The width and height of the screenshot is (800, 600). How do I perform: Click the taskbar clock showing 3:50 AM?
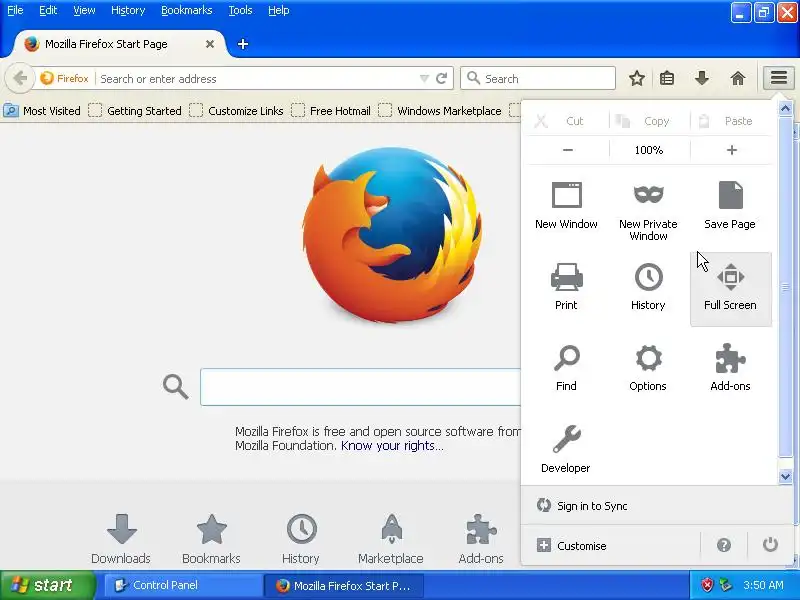[x=763, y=585]
